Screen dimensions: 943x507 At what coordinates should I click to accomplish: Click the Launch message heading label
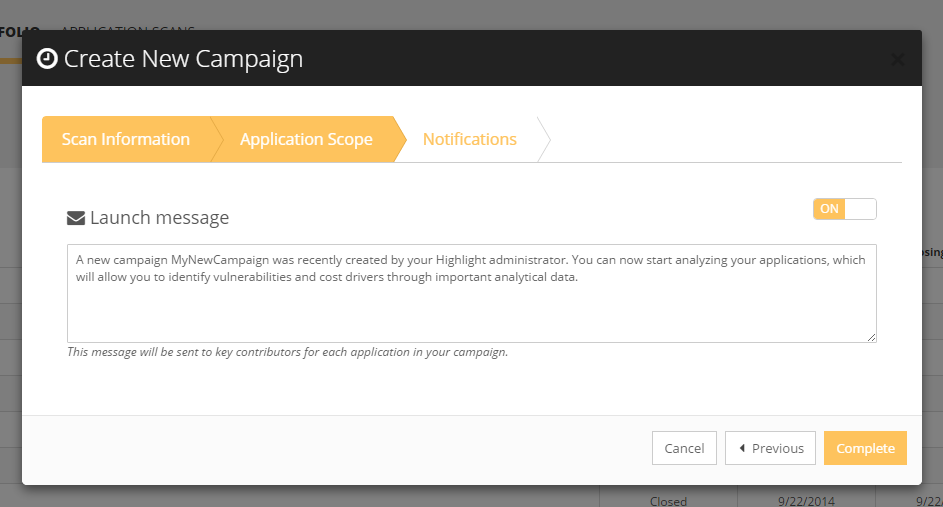click(x=159, y=218)
